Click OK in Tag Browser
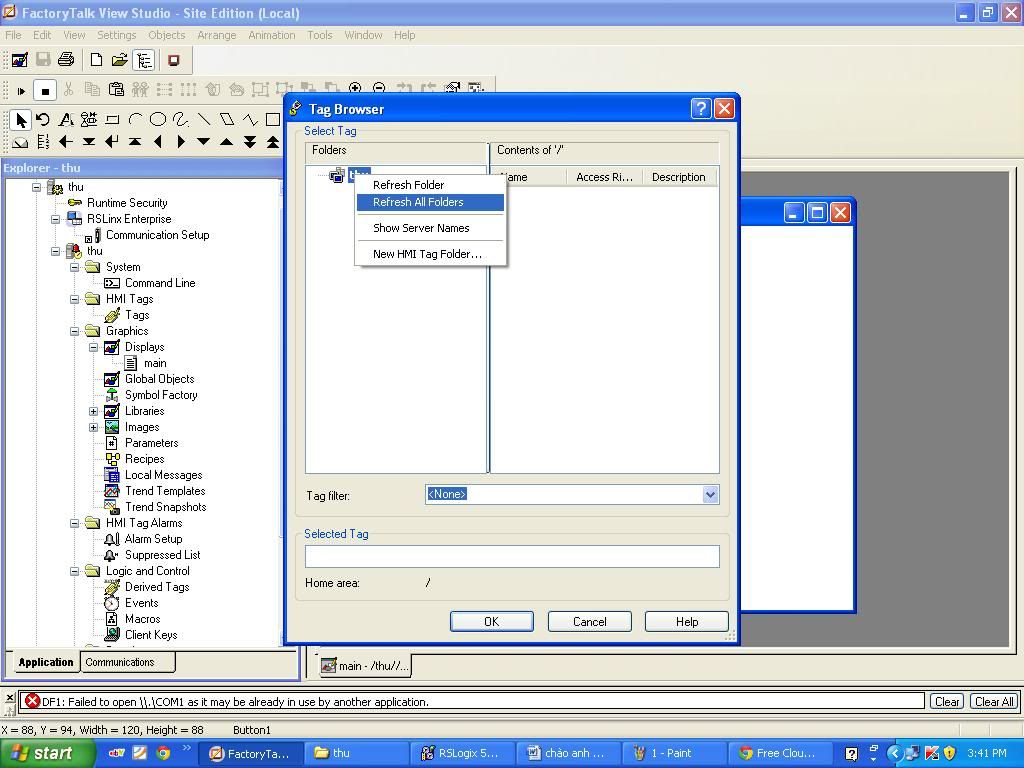Viewport: 1024px width, 768px height. [492, 622]
